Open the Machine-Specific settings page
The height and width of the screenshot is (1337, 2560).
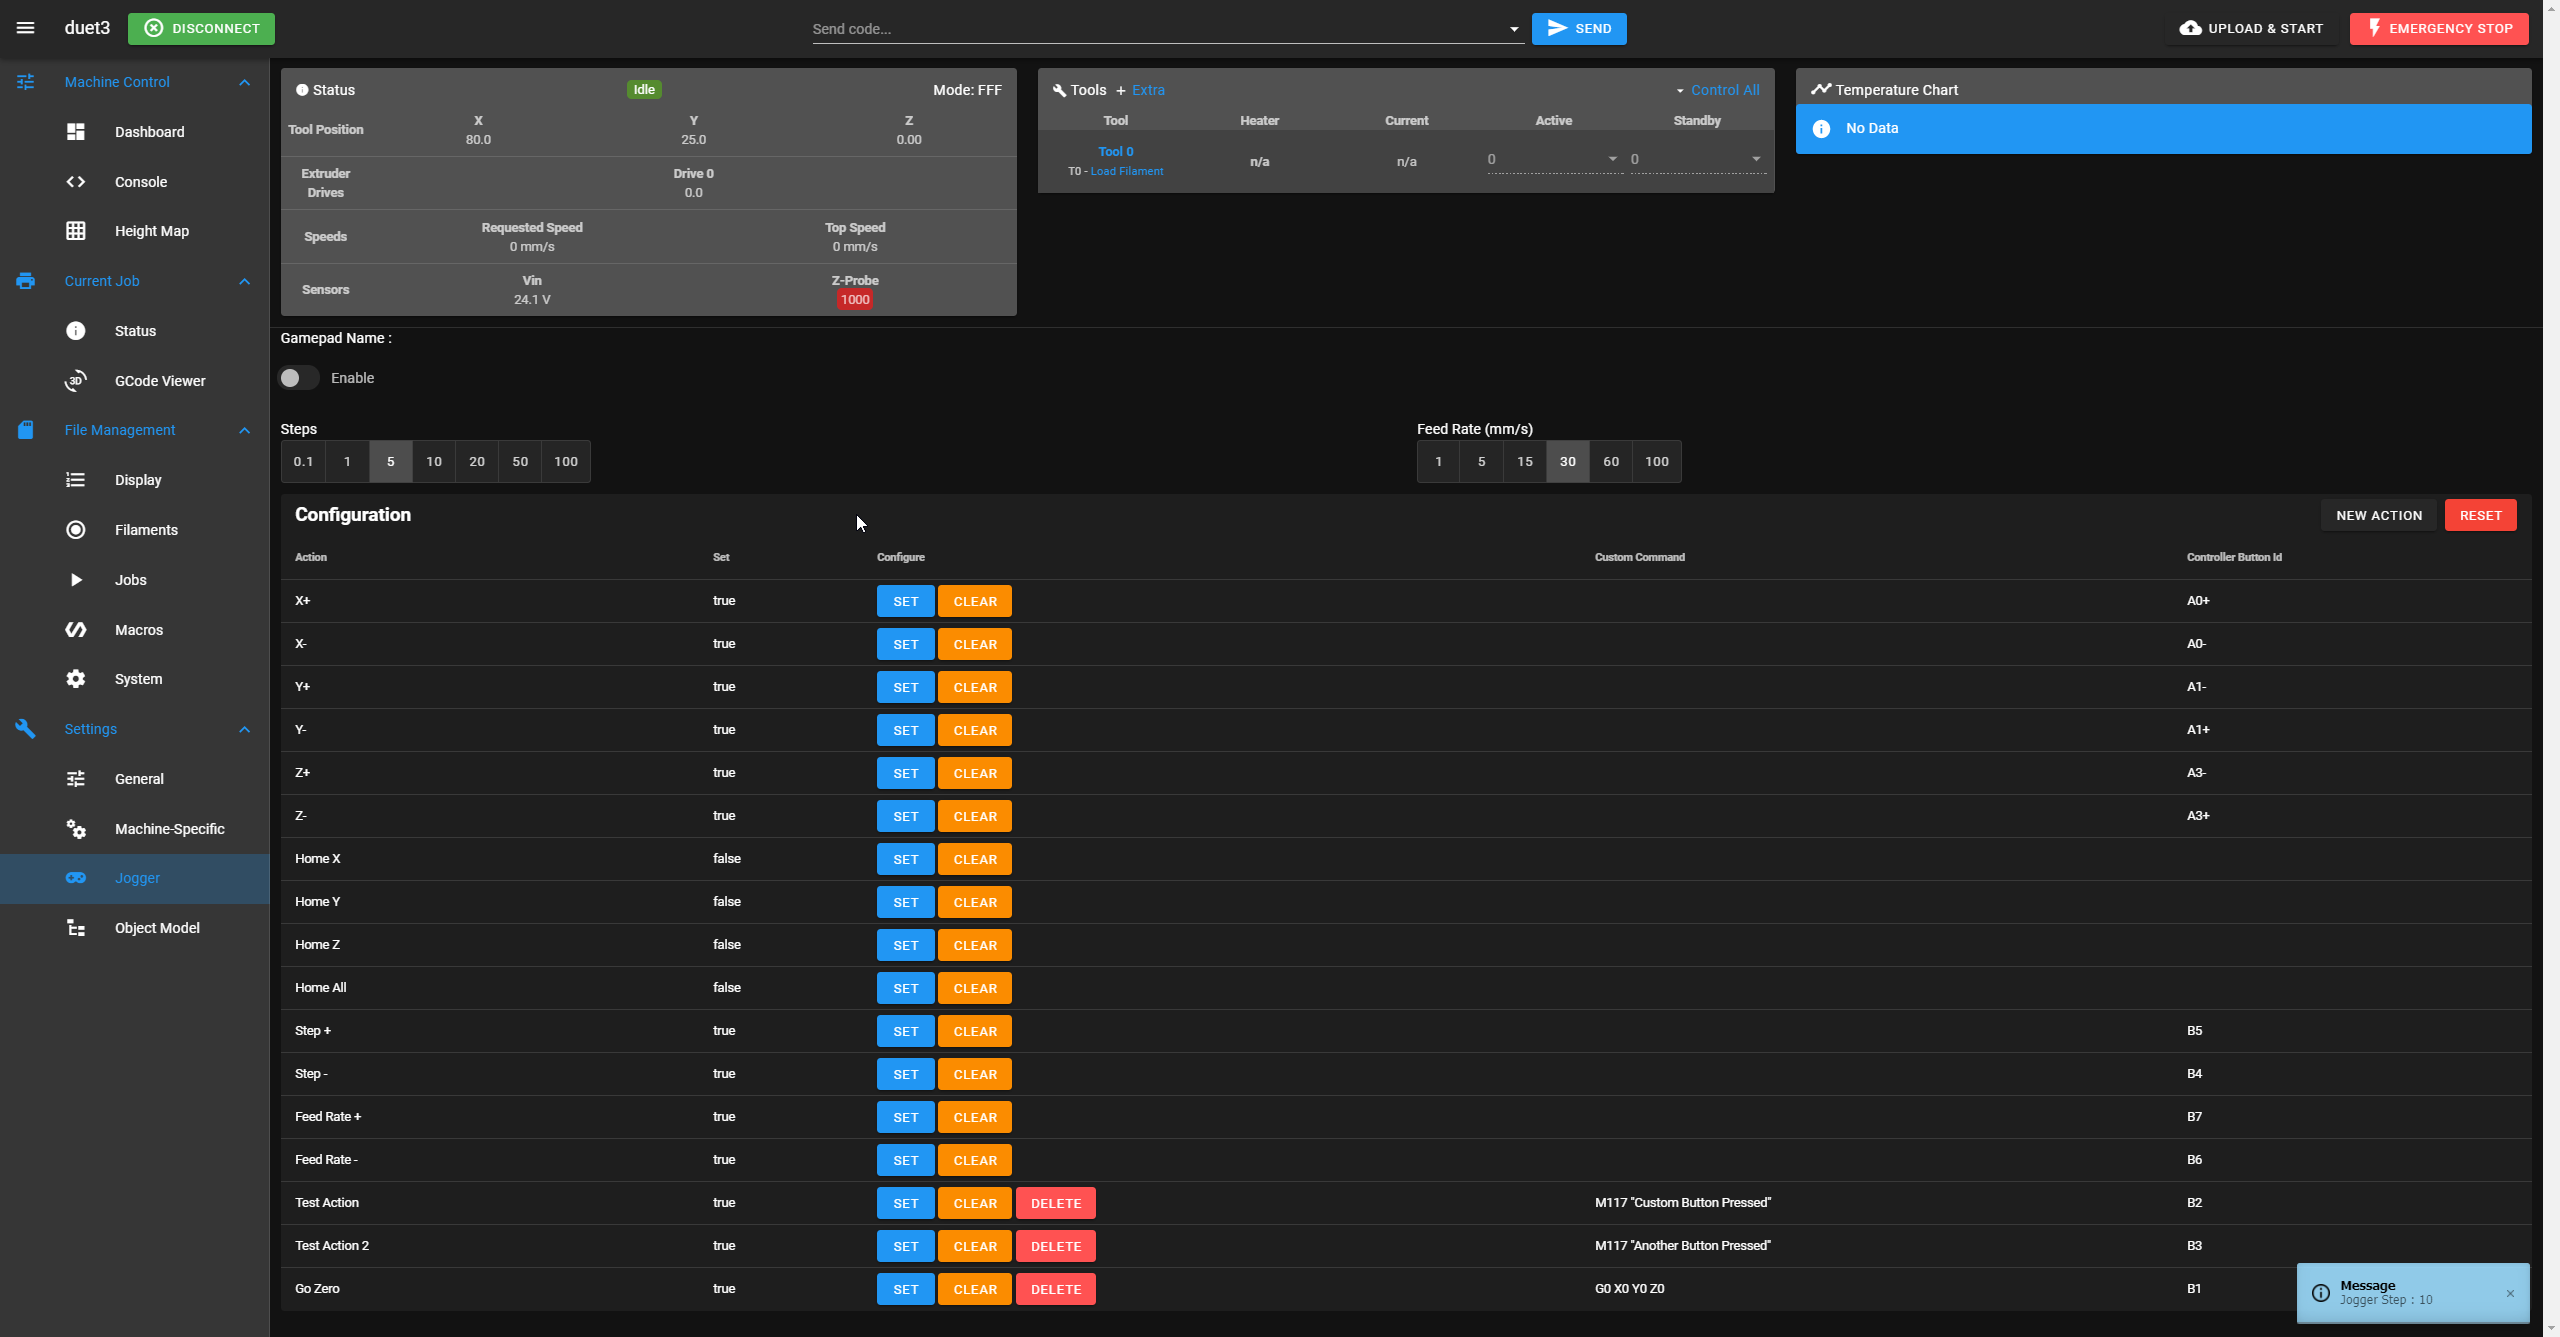coord(169,829)
